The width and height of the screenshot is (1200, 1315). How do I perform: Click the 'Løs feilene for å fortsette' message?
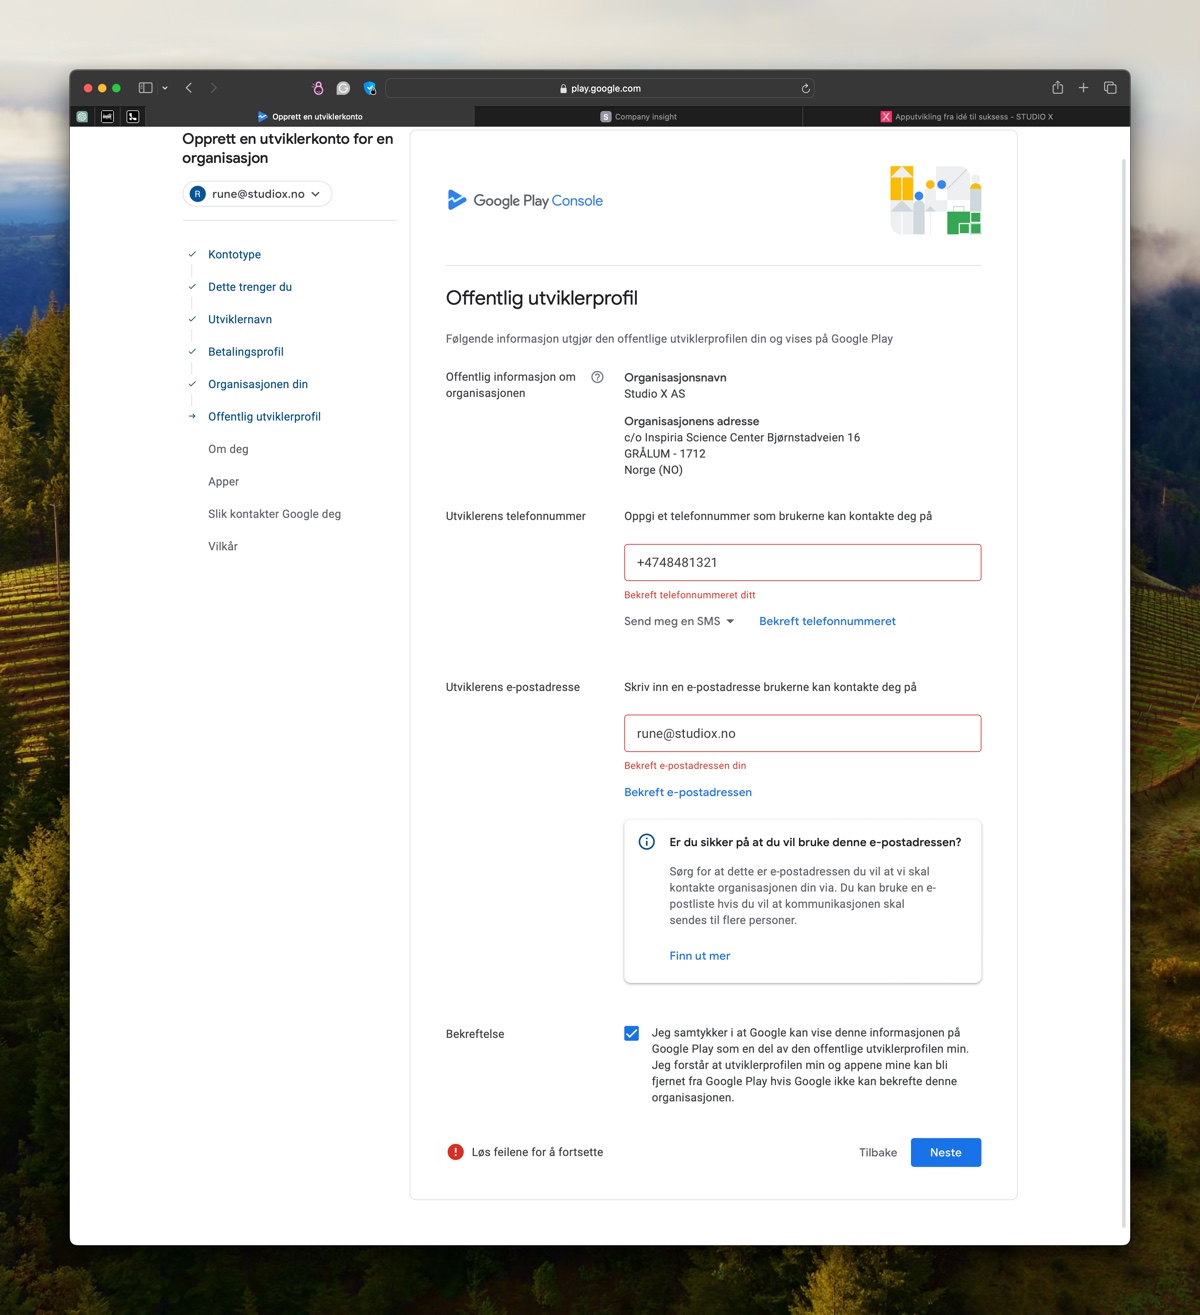click(x=537, y=1152)
